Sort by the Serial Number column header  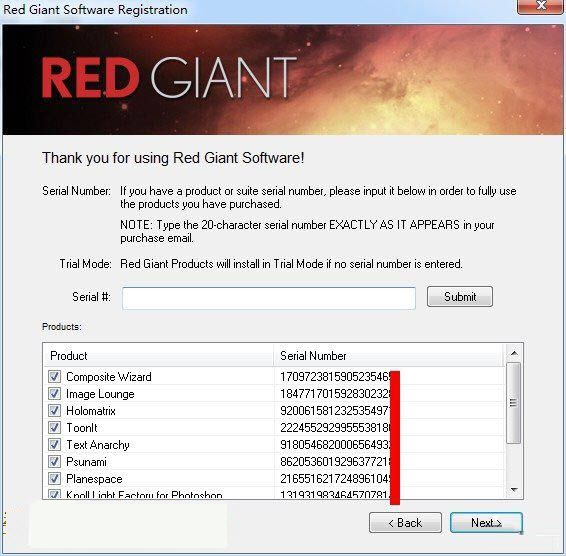tap(388, 356)
